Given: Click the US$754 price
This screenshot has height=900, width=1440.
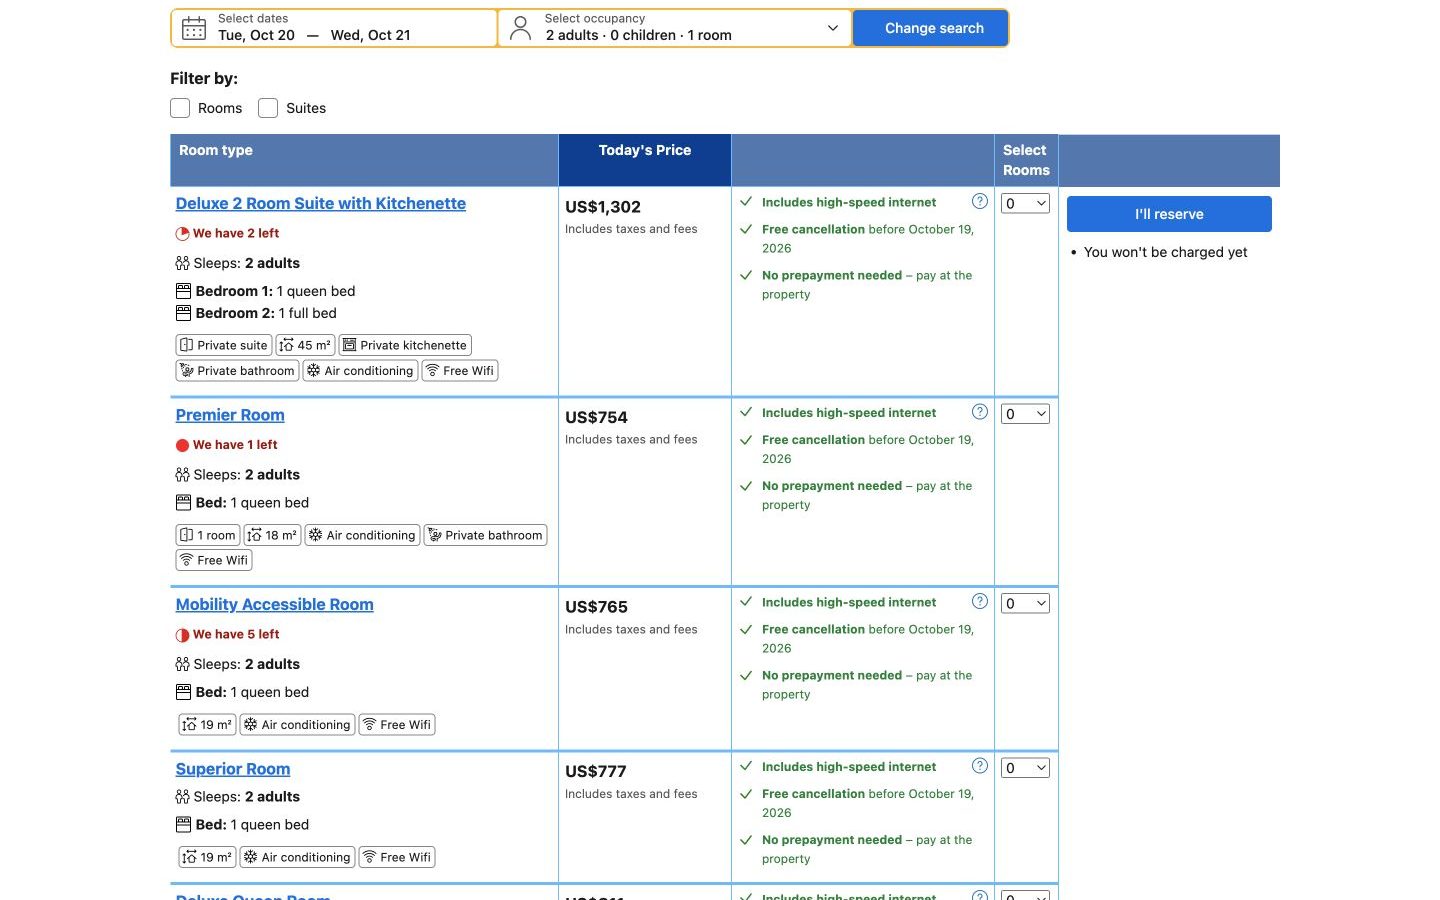Looking at the screenshot, I should tap(597, 417).
